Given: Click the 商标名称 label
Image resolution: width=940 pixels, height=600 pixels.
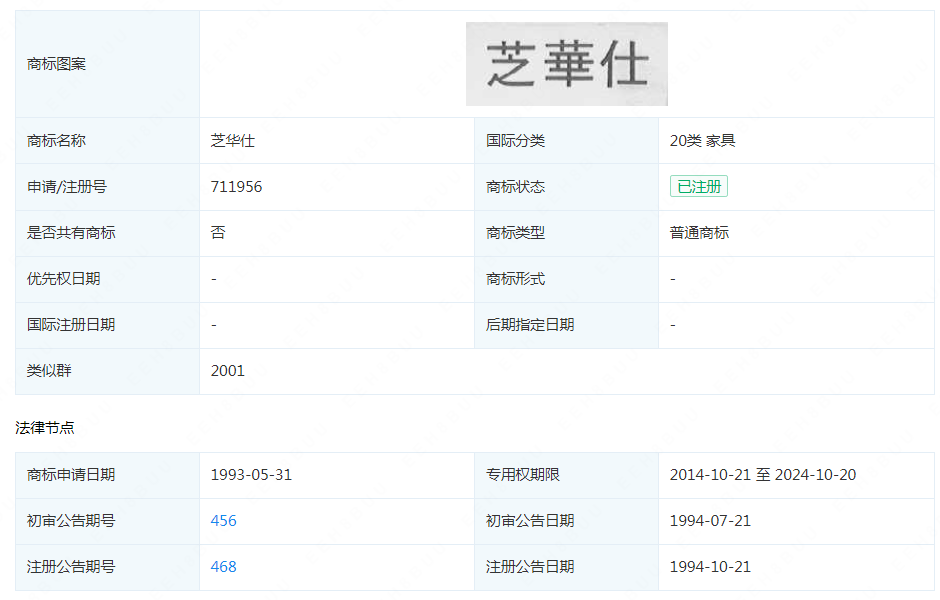Looking at the screenshot, I should pyautogui.click(x=56, y=140).
